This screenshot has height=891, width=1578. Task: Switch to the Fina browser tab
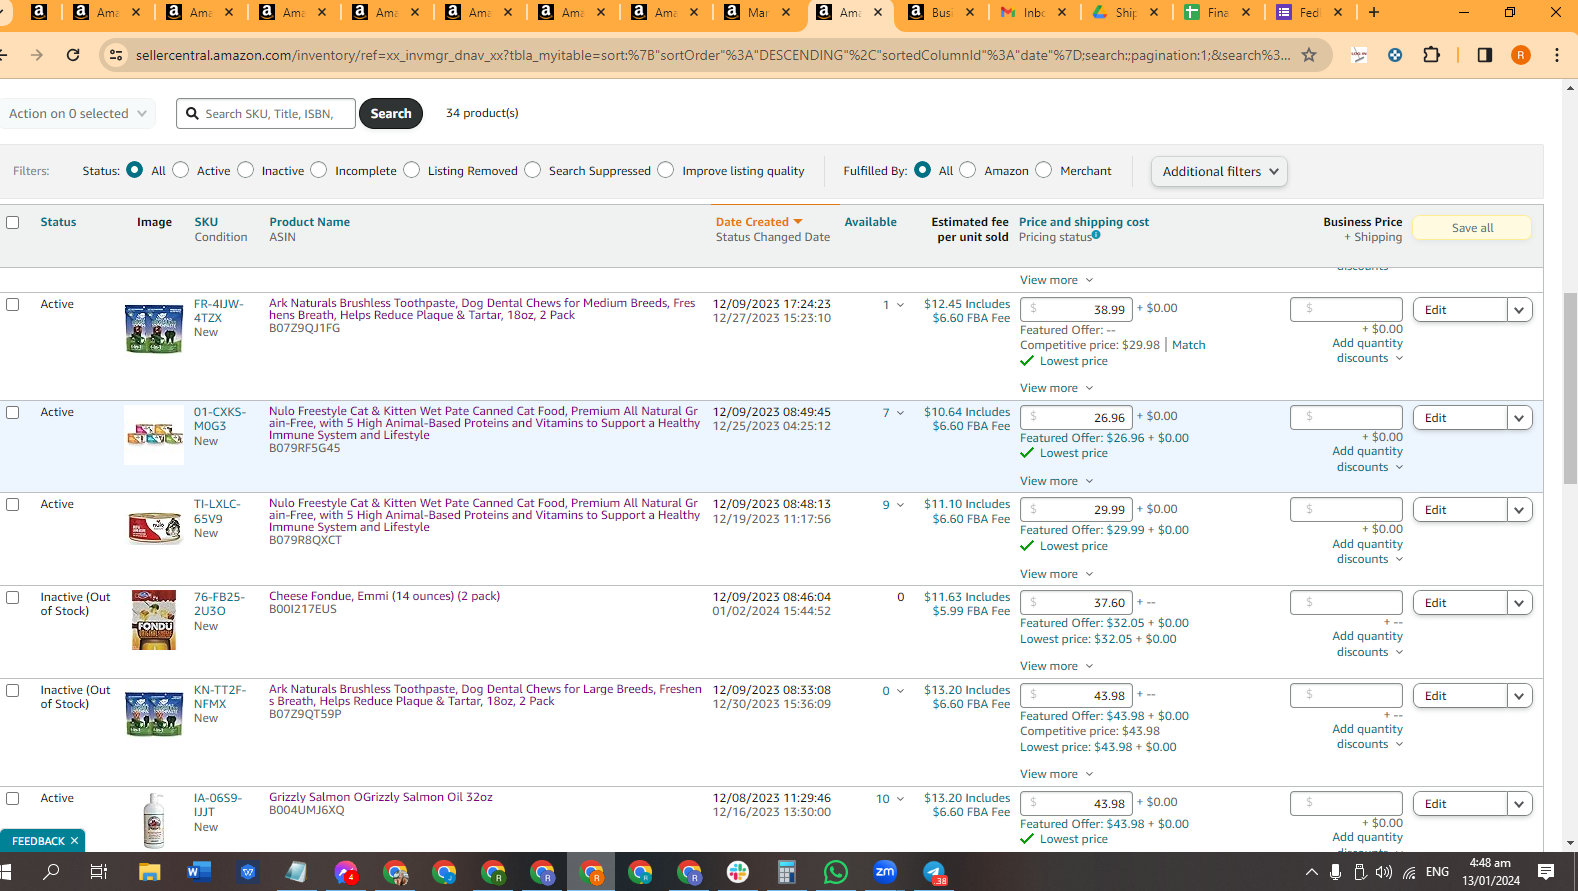pos(1218,12)
